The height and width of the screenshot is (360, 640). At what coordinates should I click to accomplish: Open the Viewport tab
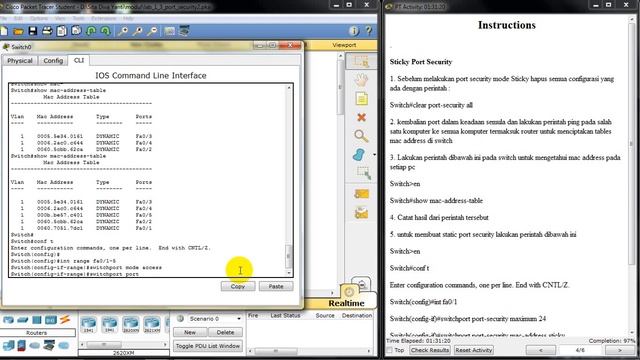(x=344, y=45)
